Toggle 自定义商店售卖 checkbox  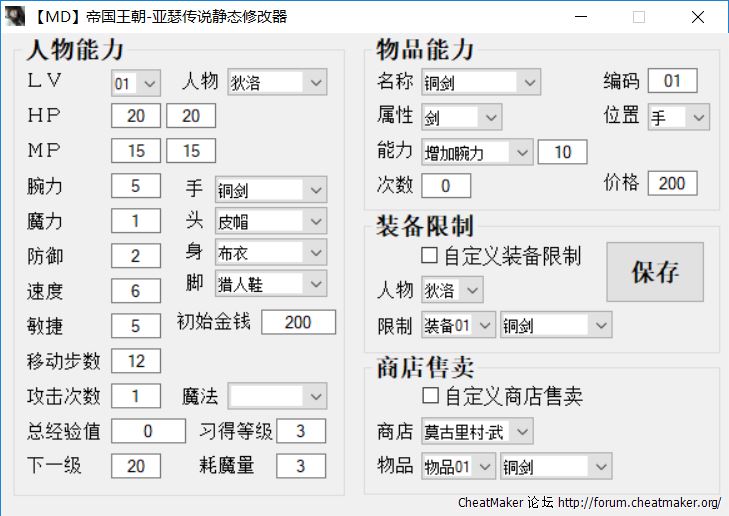click(430, 397)
